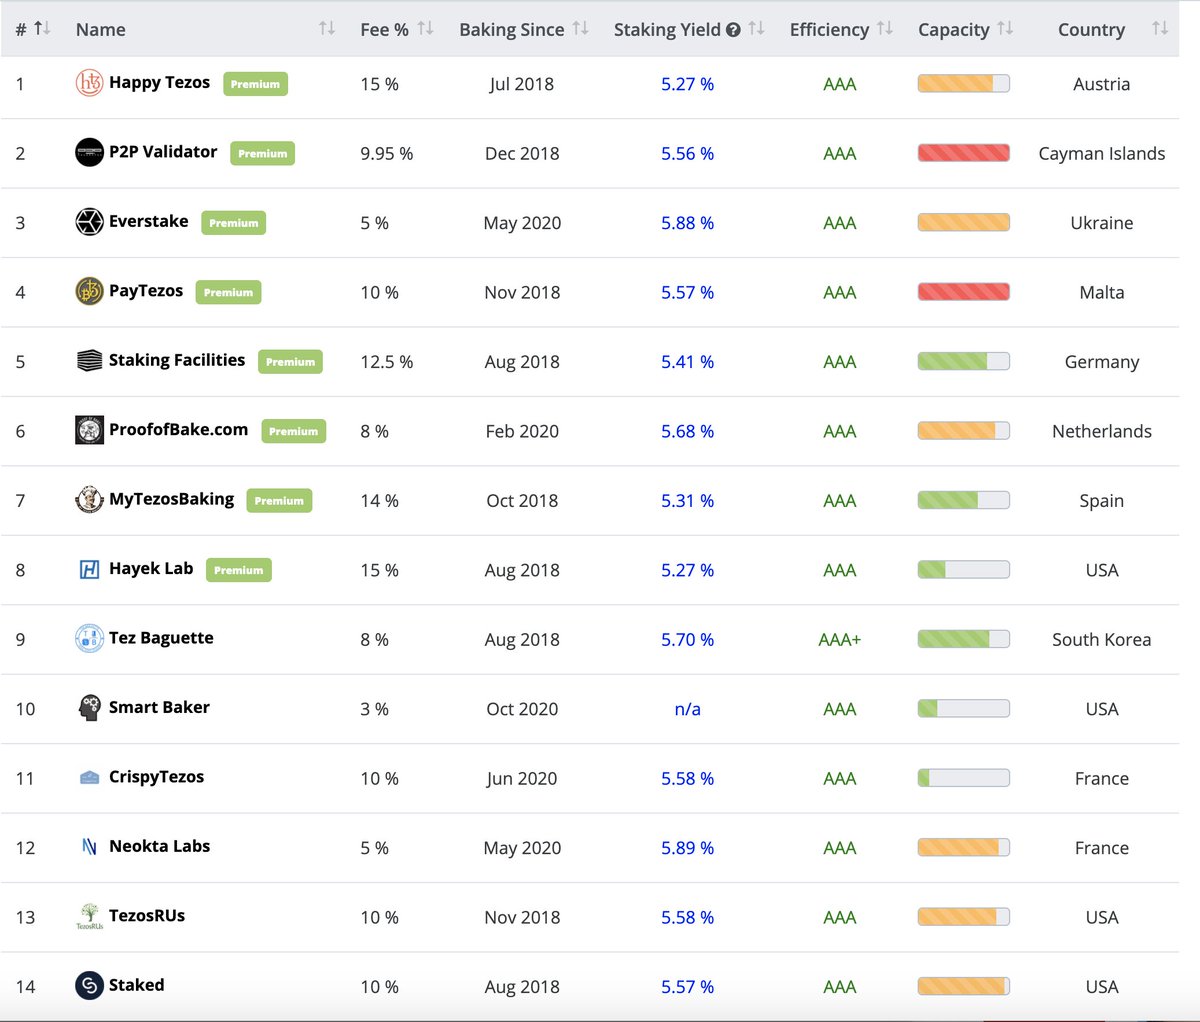
Task: Click the Happy Tezos logo icon
Action: [x=90, y=83]
